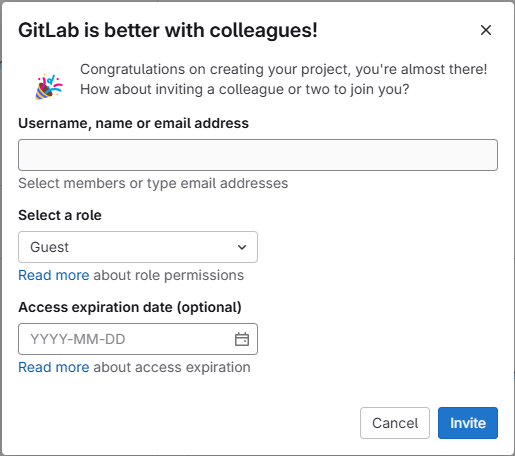Open the Guest role dropdown
515x456 pixels.
coord(138,247)
